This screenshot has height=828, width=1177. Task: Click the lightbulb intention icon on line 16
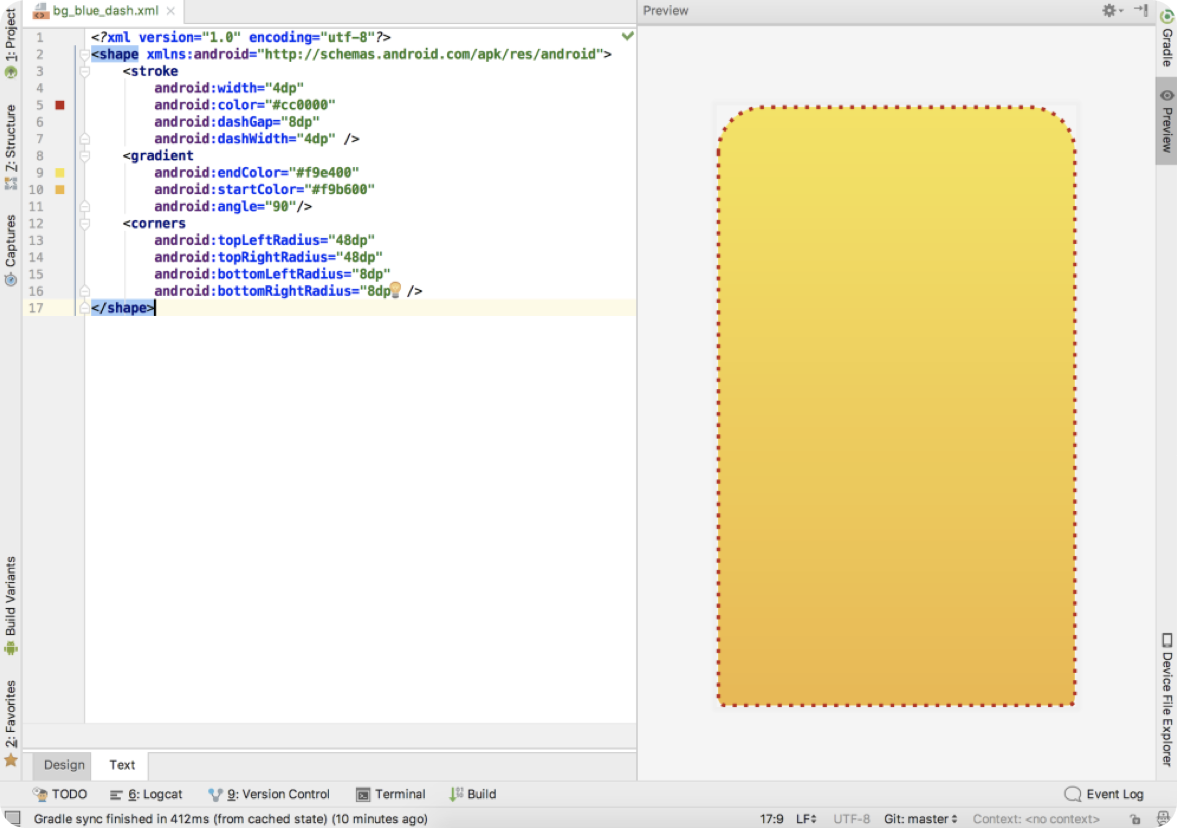[x=396, y=290]
